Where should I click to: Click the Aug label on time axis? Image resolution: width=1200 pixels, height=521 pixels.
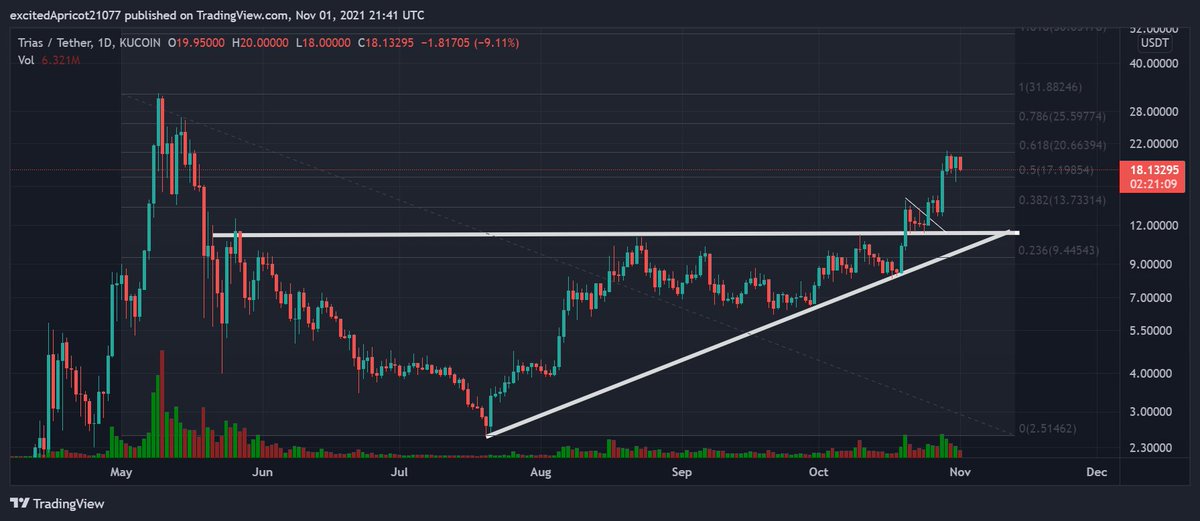point(541,471)
